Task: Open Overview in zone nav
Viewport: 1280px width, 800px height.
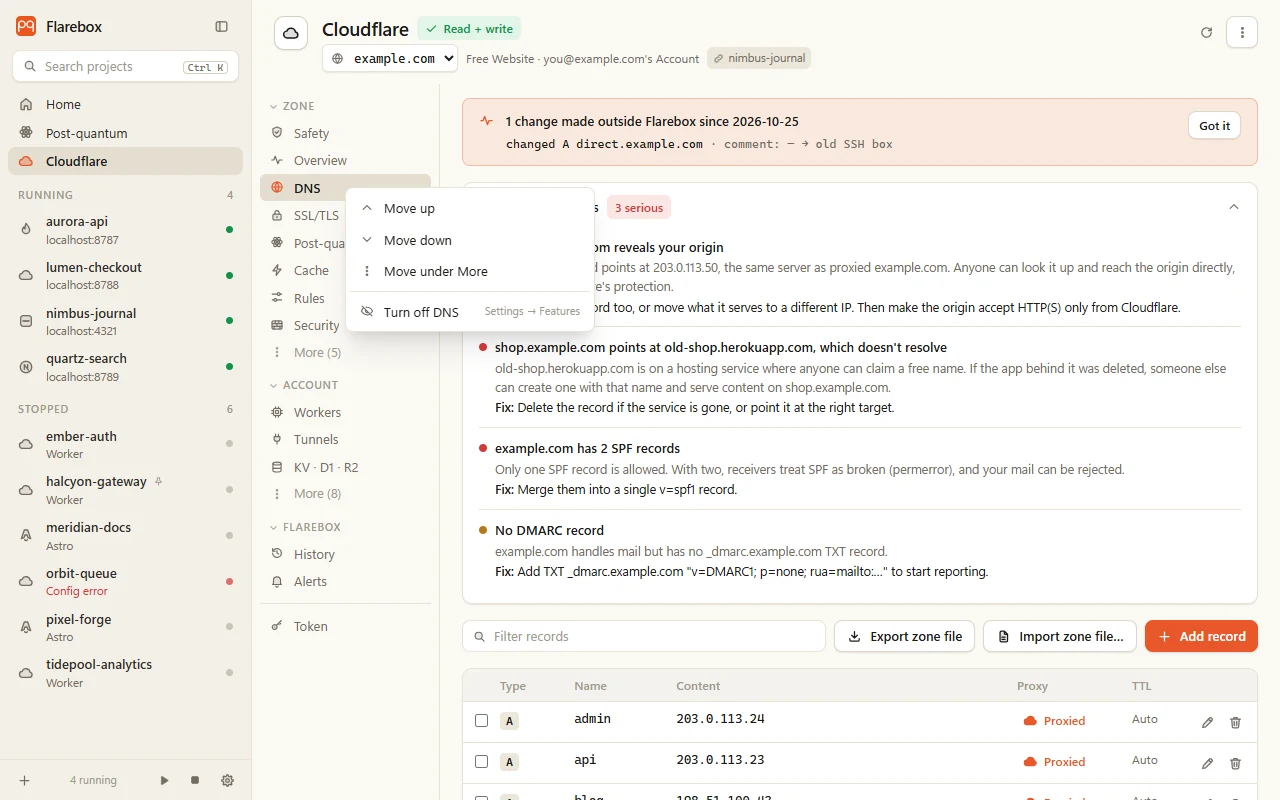Action: [345, 160]
